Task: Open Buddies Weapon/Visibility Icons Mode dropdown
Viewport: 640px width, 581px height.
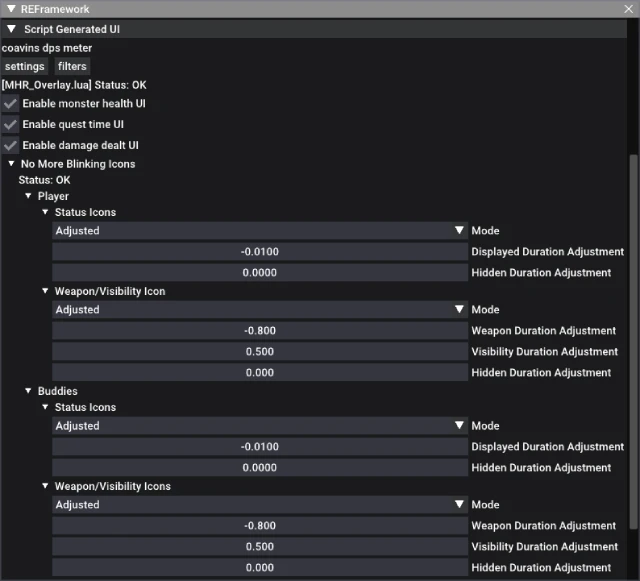Action: tap(260, 505)
